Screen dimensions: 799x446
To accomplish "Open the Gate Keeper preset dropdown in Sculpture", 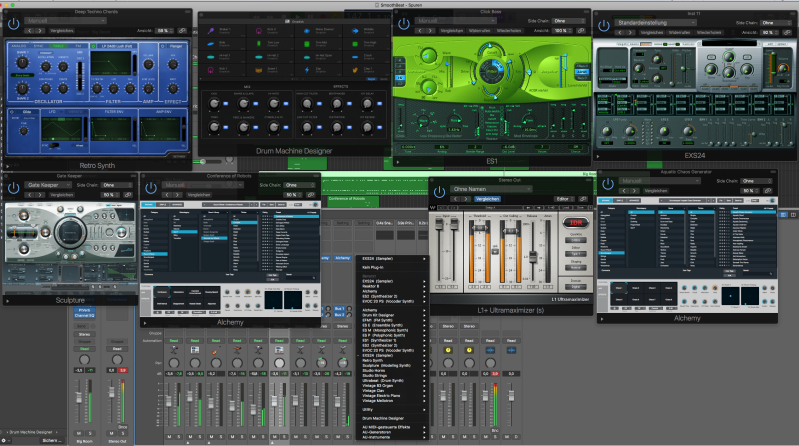I will (48, 185).
